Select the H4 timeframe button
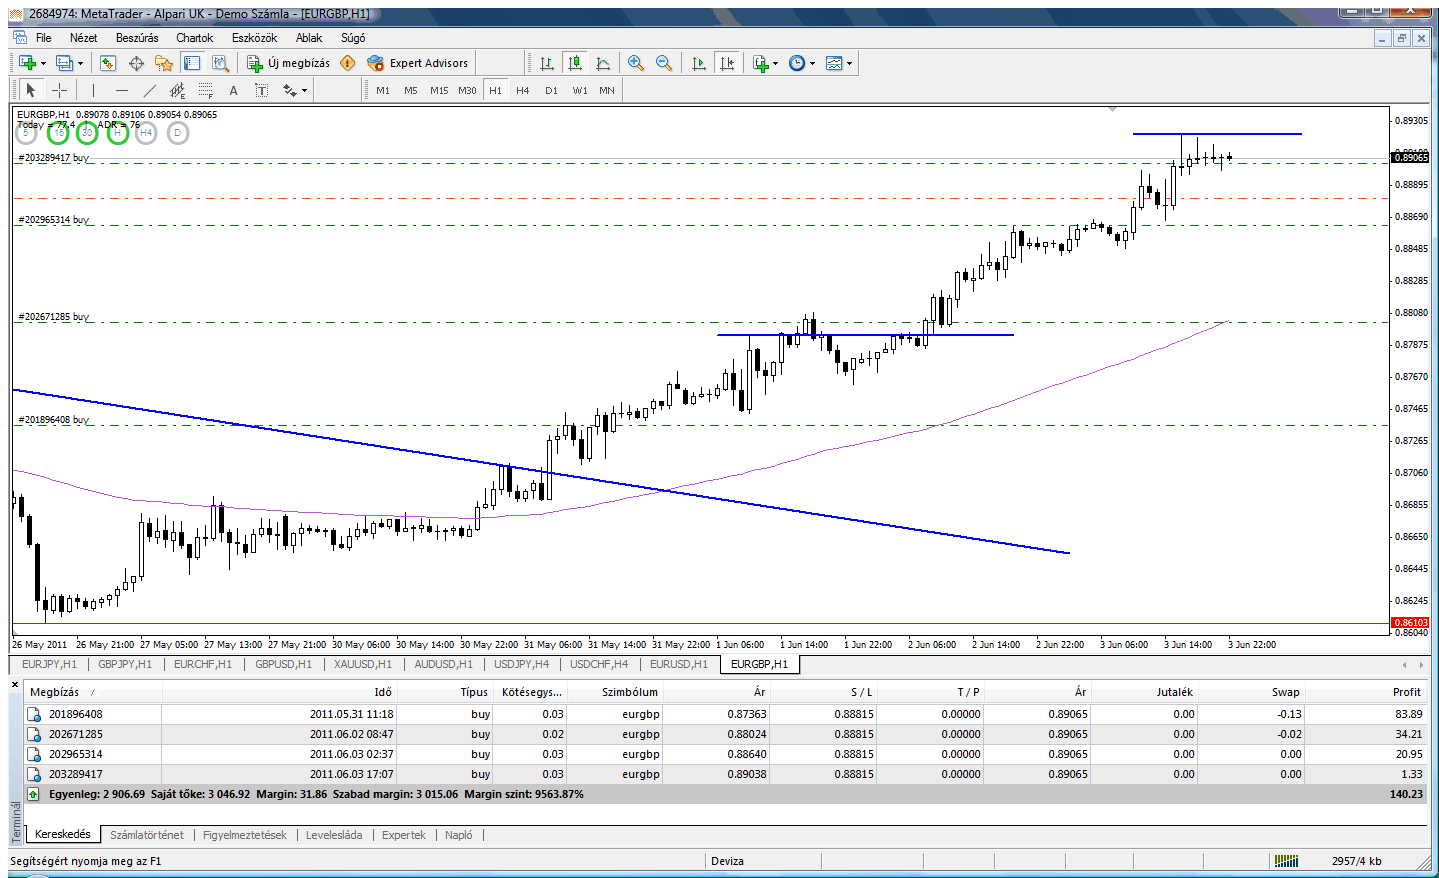This screenshot has width=1439, height=878. [522, 90]
